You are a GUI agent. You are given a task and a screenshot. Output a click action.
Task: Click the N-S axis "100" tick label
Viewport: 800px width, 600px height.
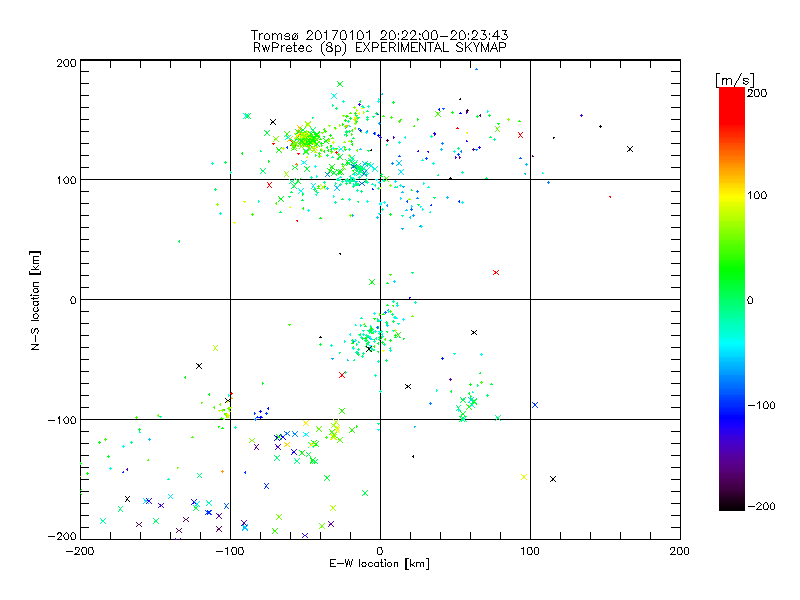click(x=66, y=180)
